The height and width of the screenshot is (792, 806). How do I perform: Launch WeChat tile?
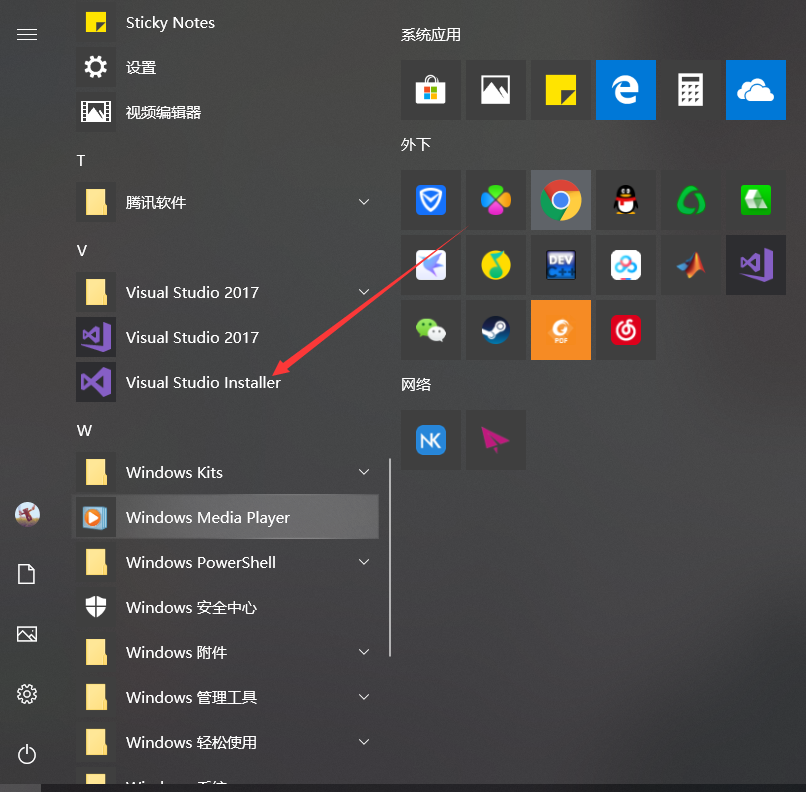point(431,330)
